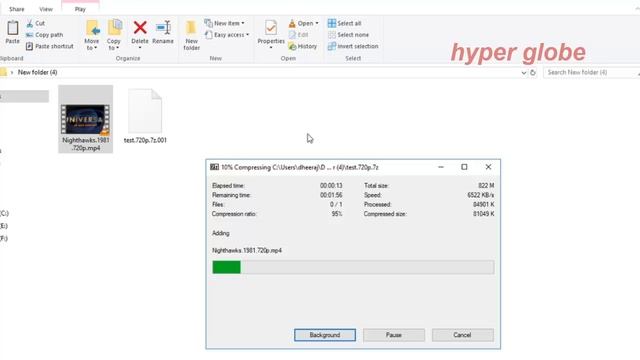Click the Compression ratio label
The width and height of the screenshot is (640, 360).
[234, 214]
